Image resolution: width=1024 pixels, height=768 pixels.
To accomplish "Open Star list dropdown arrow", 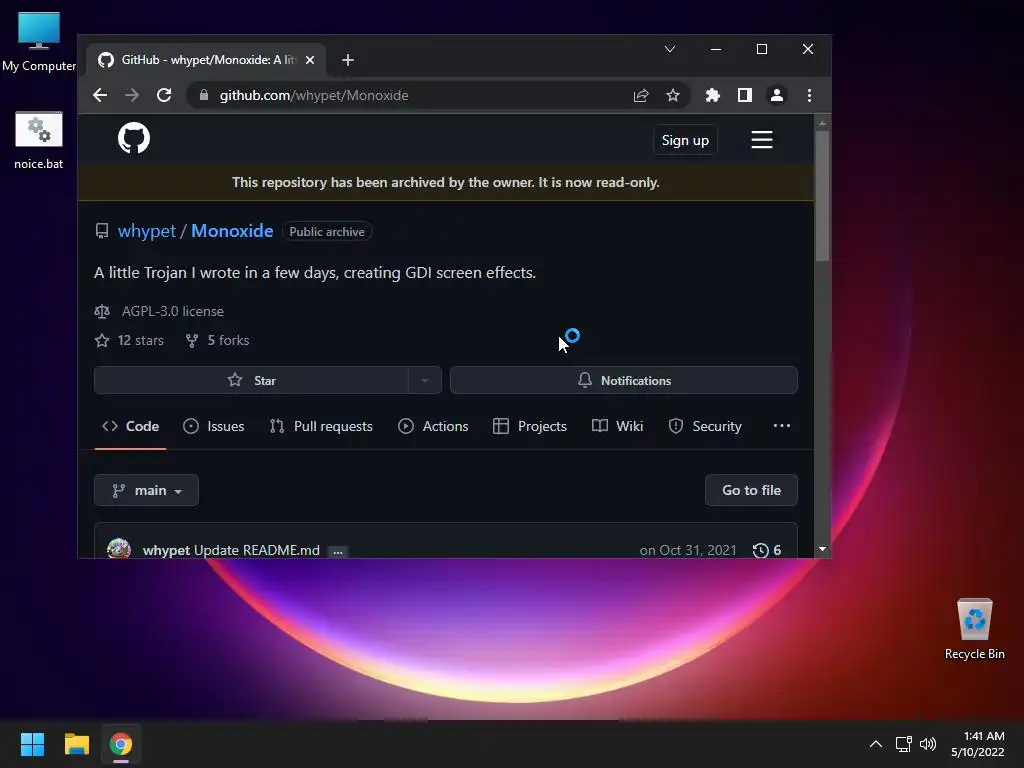I will tap(425, 381).
